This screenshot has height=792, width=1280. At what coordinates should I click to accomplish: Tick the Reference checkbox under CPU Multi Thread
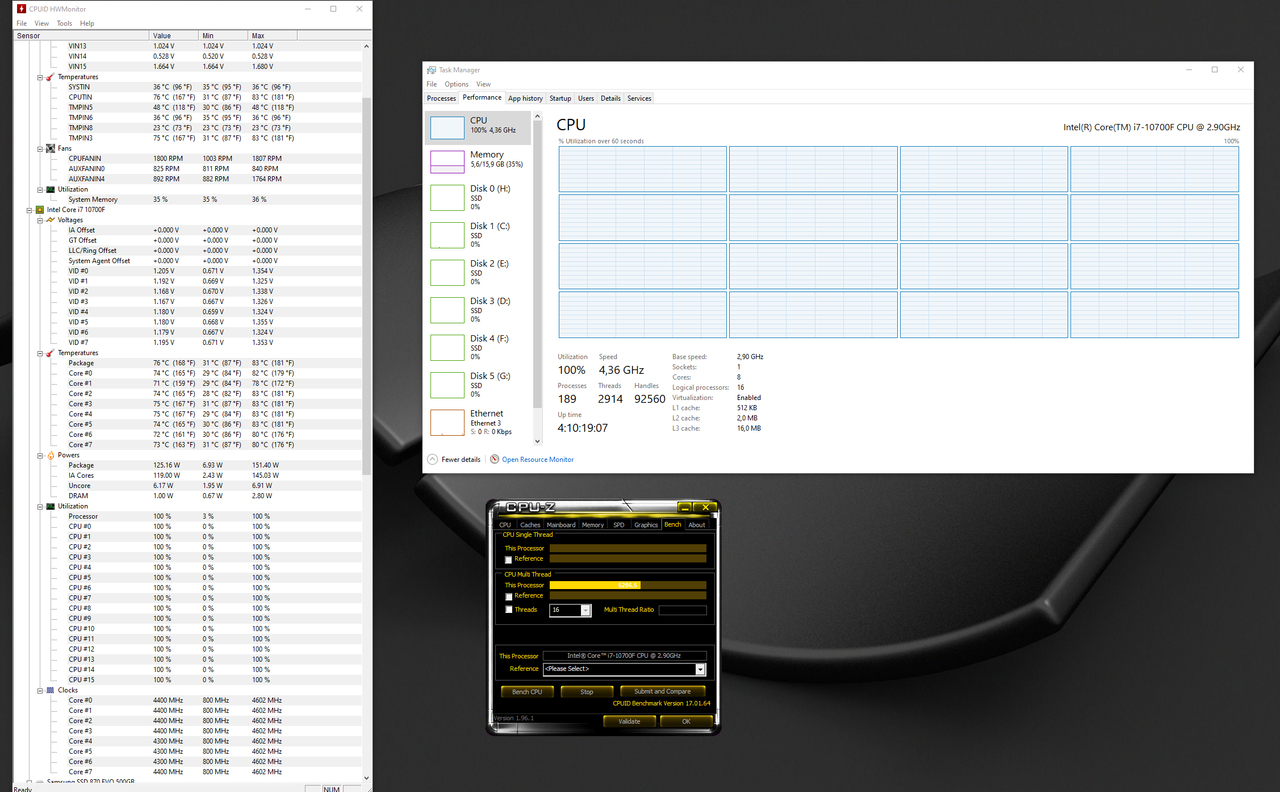[x=508, y=596]
